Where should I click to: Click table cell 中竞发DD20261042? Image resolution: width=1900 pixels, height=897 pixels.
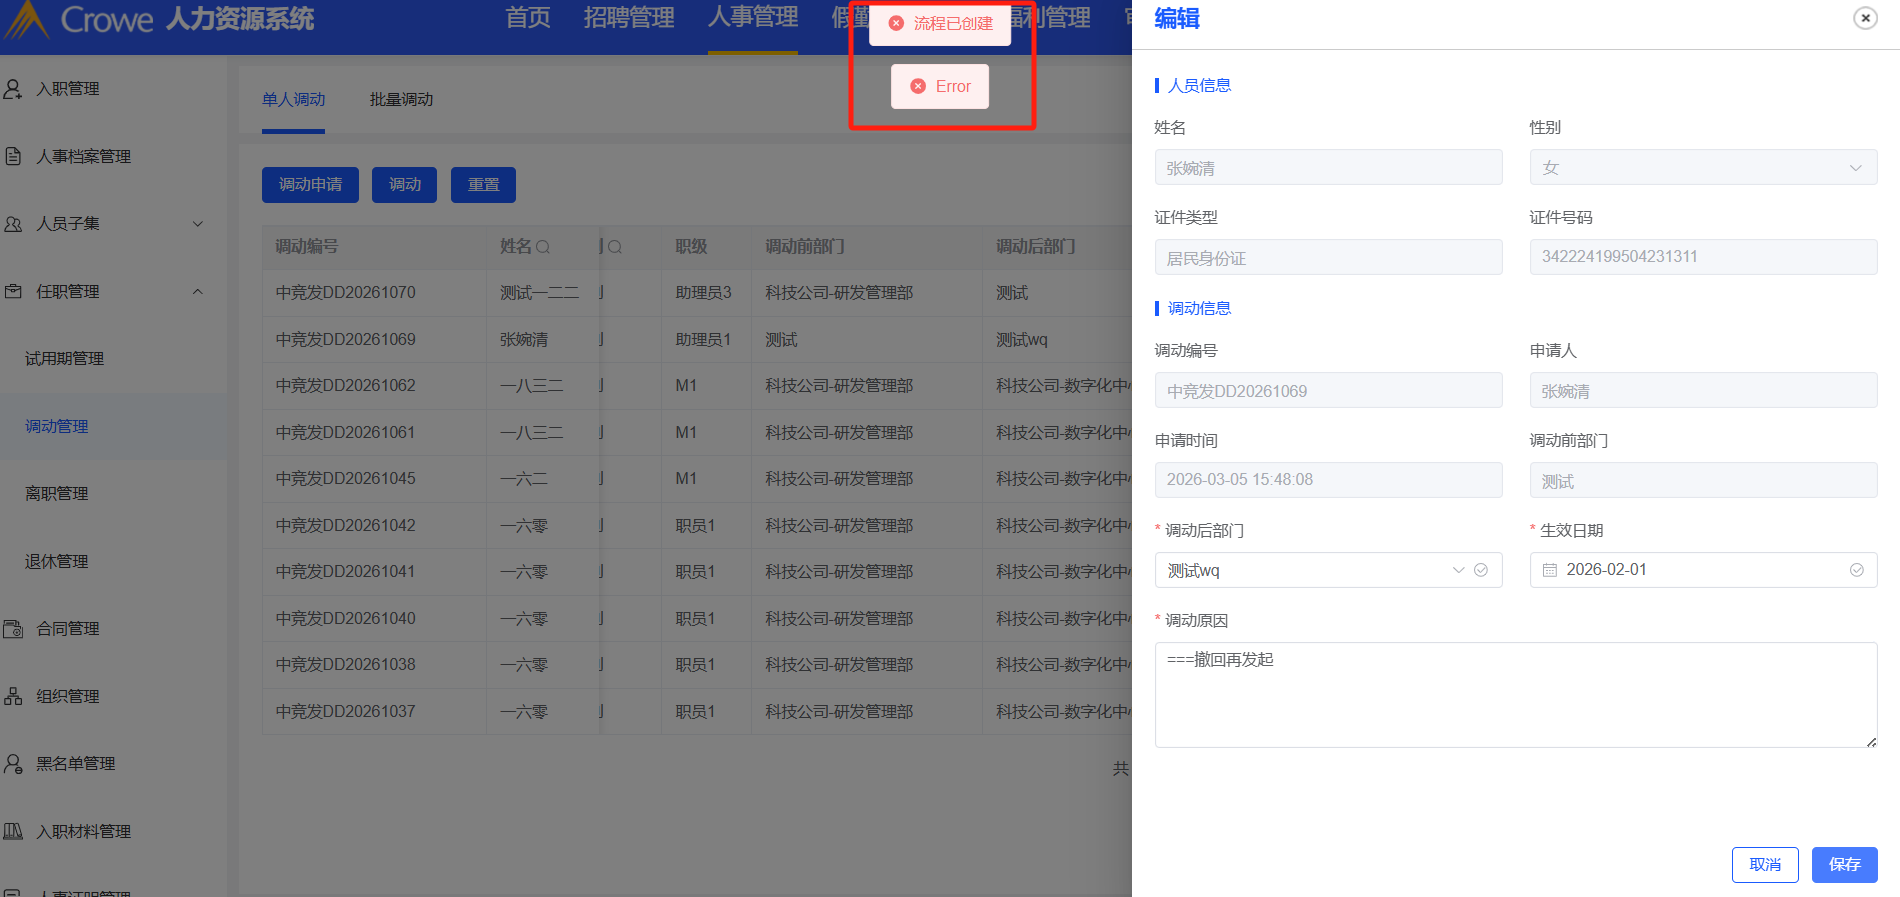click(x=345, y=526)
